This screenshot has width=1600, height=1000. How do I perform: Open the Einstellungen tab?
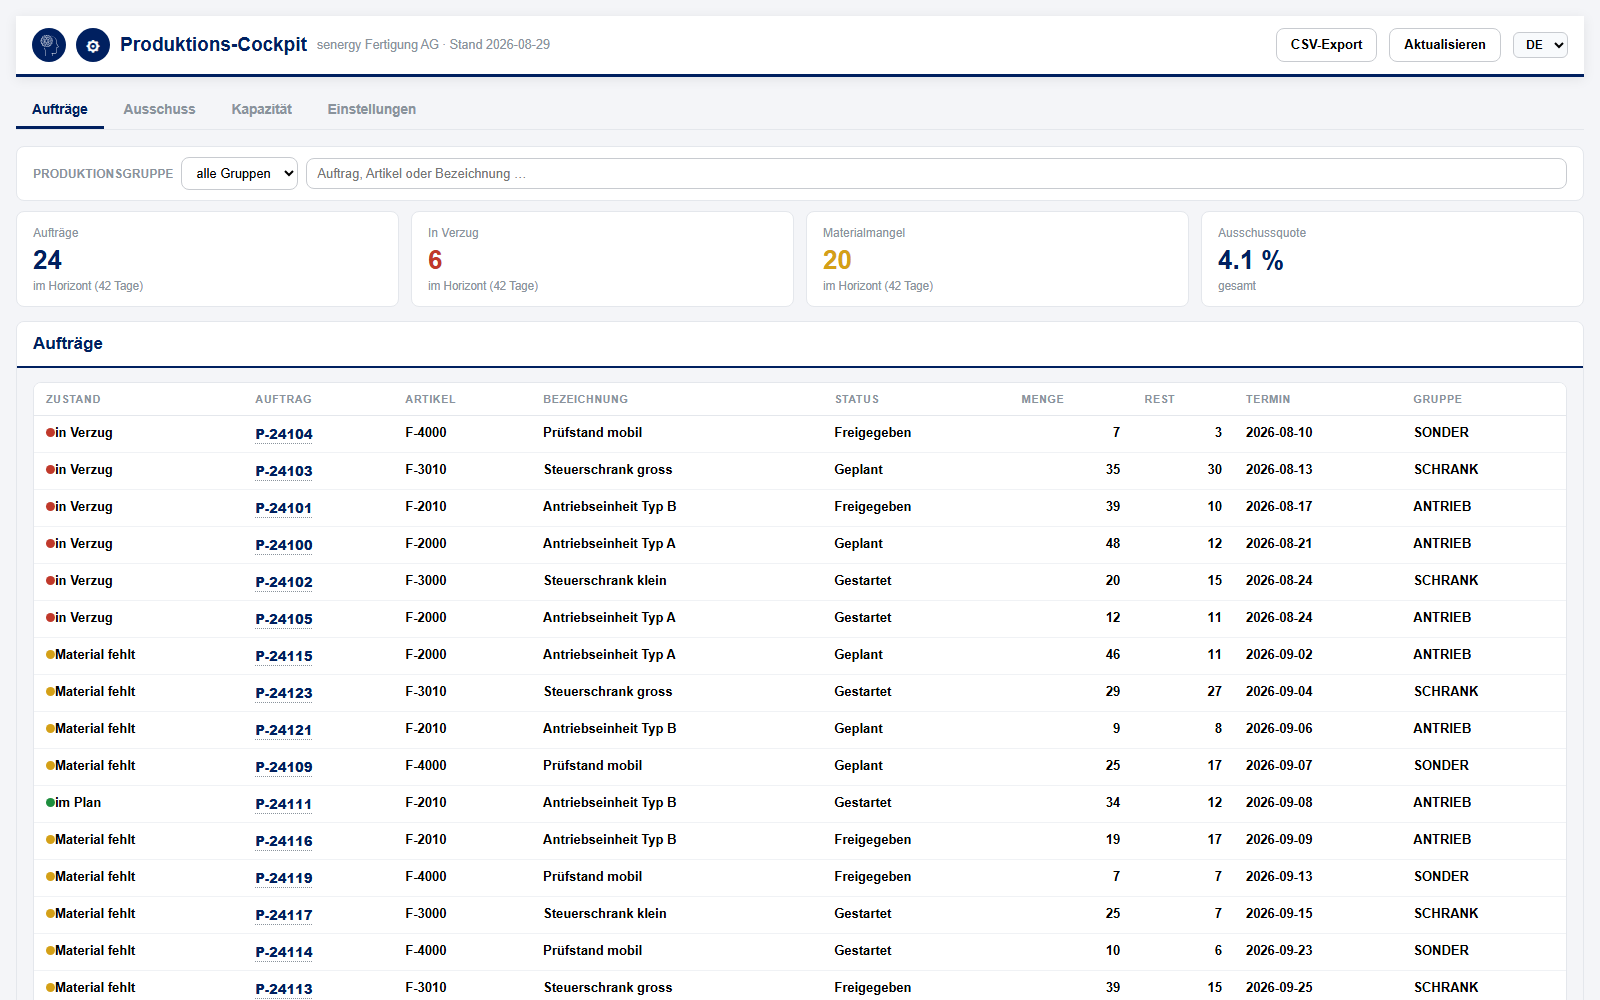pyautogui.click(x=372, y=109)
